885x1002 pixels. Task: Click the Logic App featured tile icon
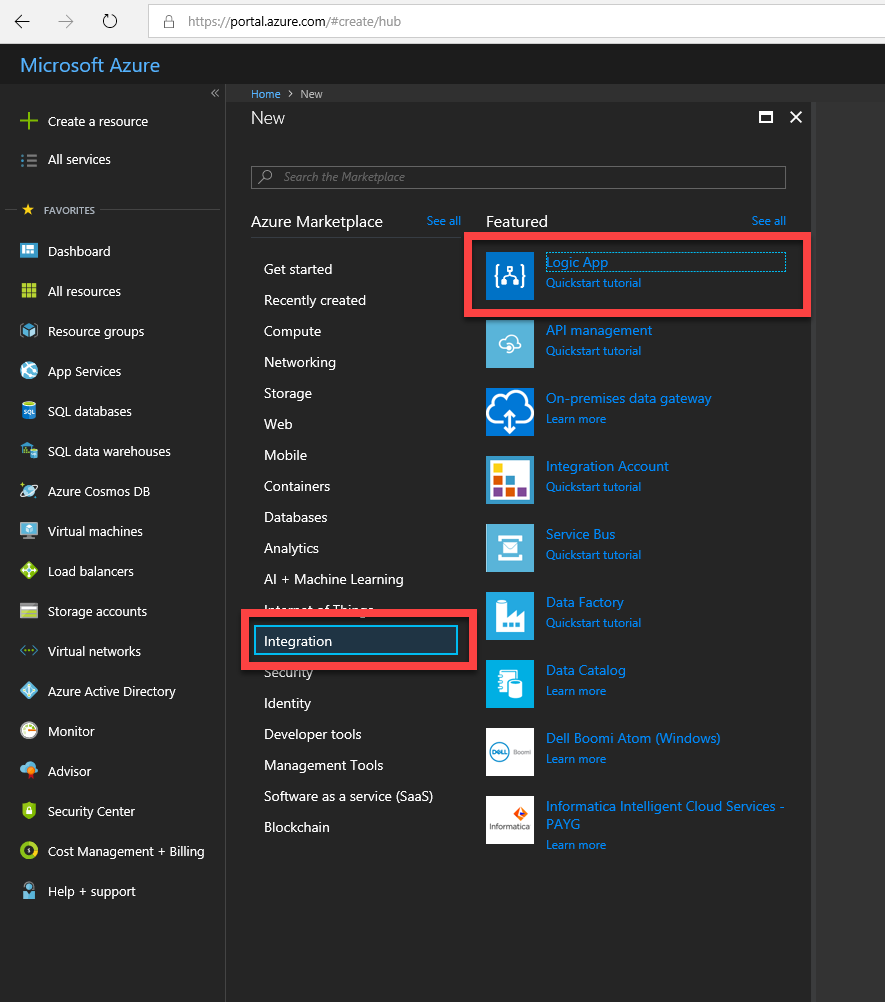pos(509,276)
